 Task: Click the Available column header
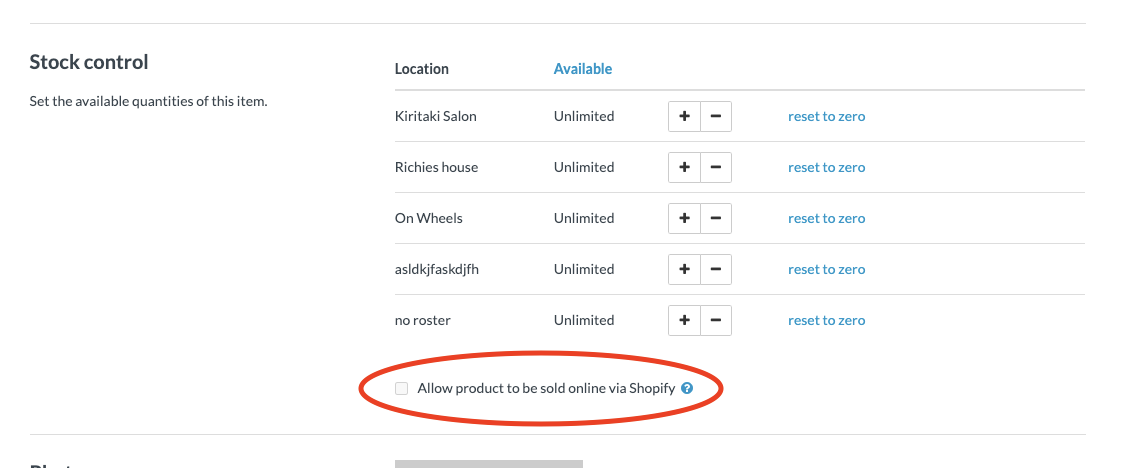pos(583,69)
